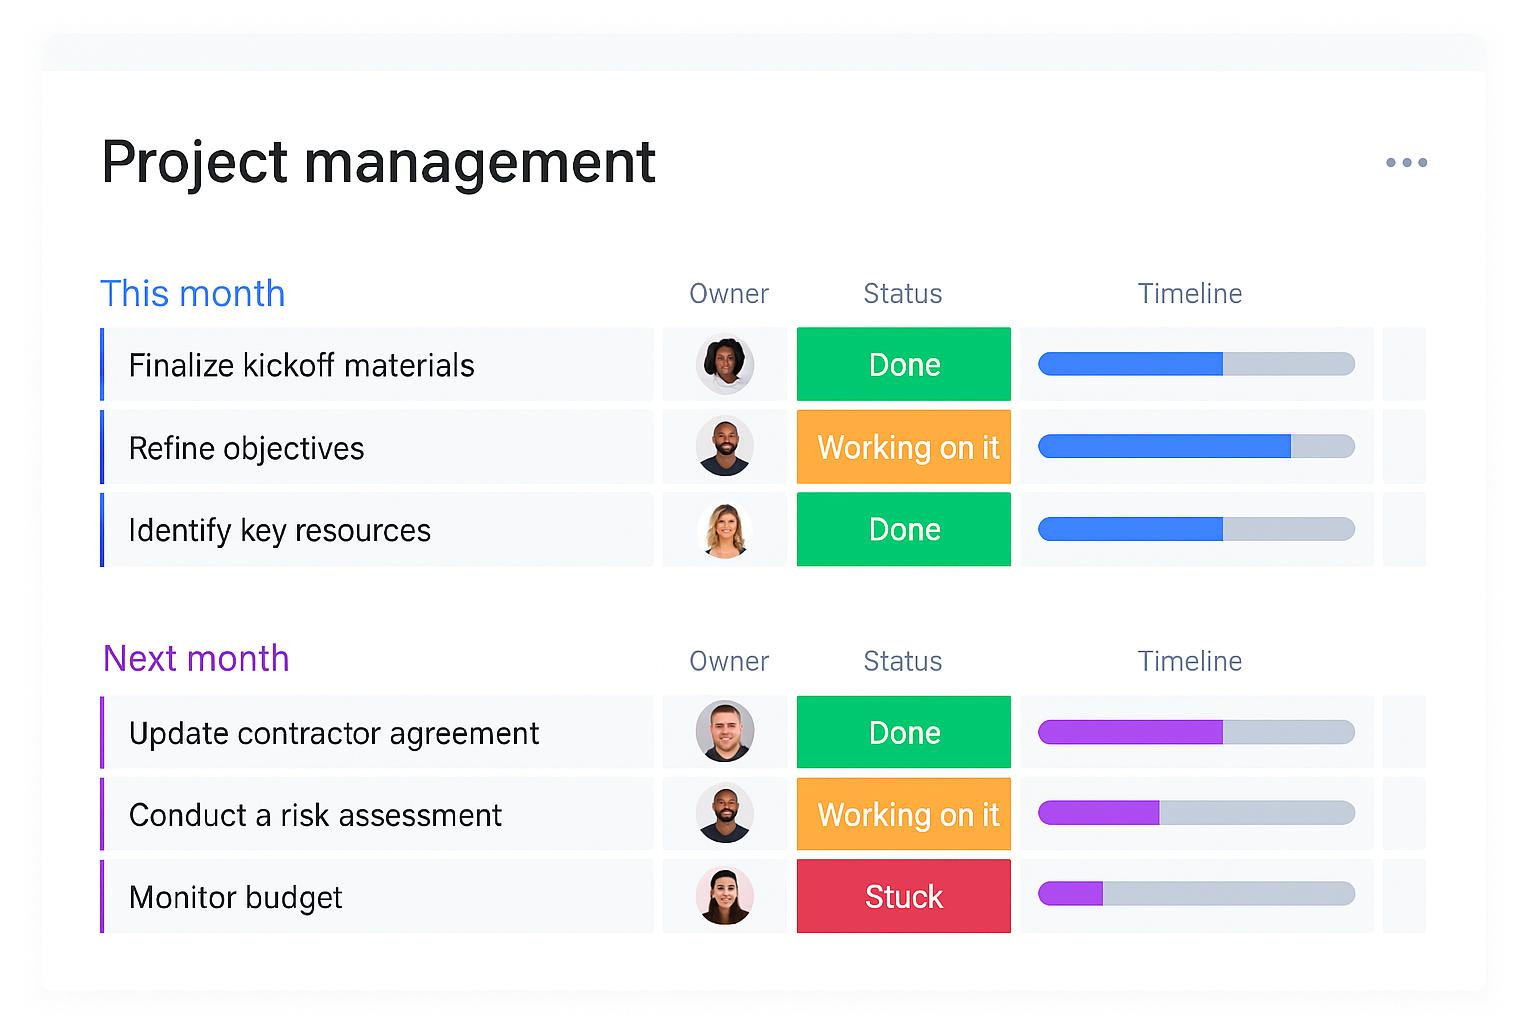Image resolution: width=1536 pixels, height=1024 pixels.
Task: Collapse the Next month group header
Action: 196,659
